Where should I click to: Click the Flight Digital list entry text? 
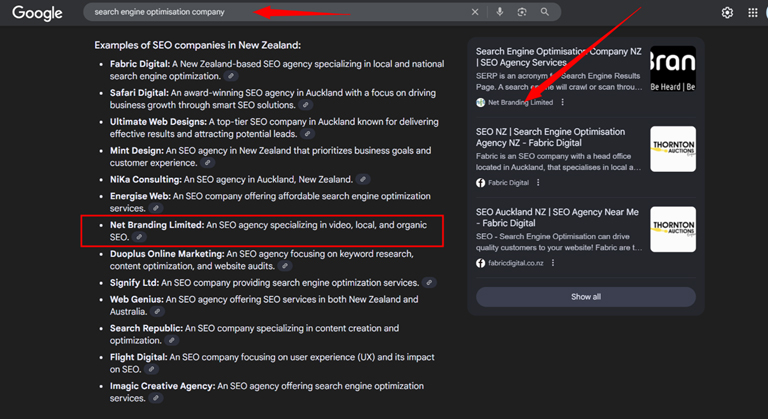pyautogui.click(x=272, y=364)
